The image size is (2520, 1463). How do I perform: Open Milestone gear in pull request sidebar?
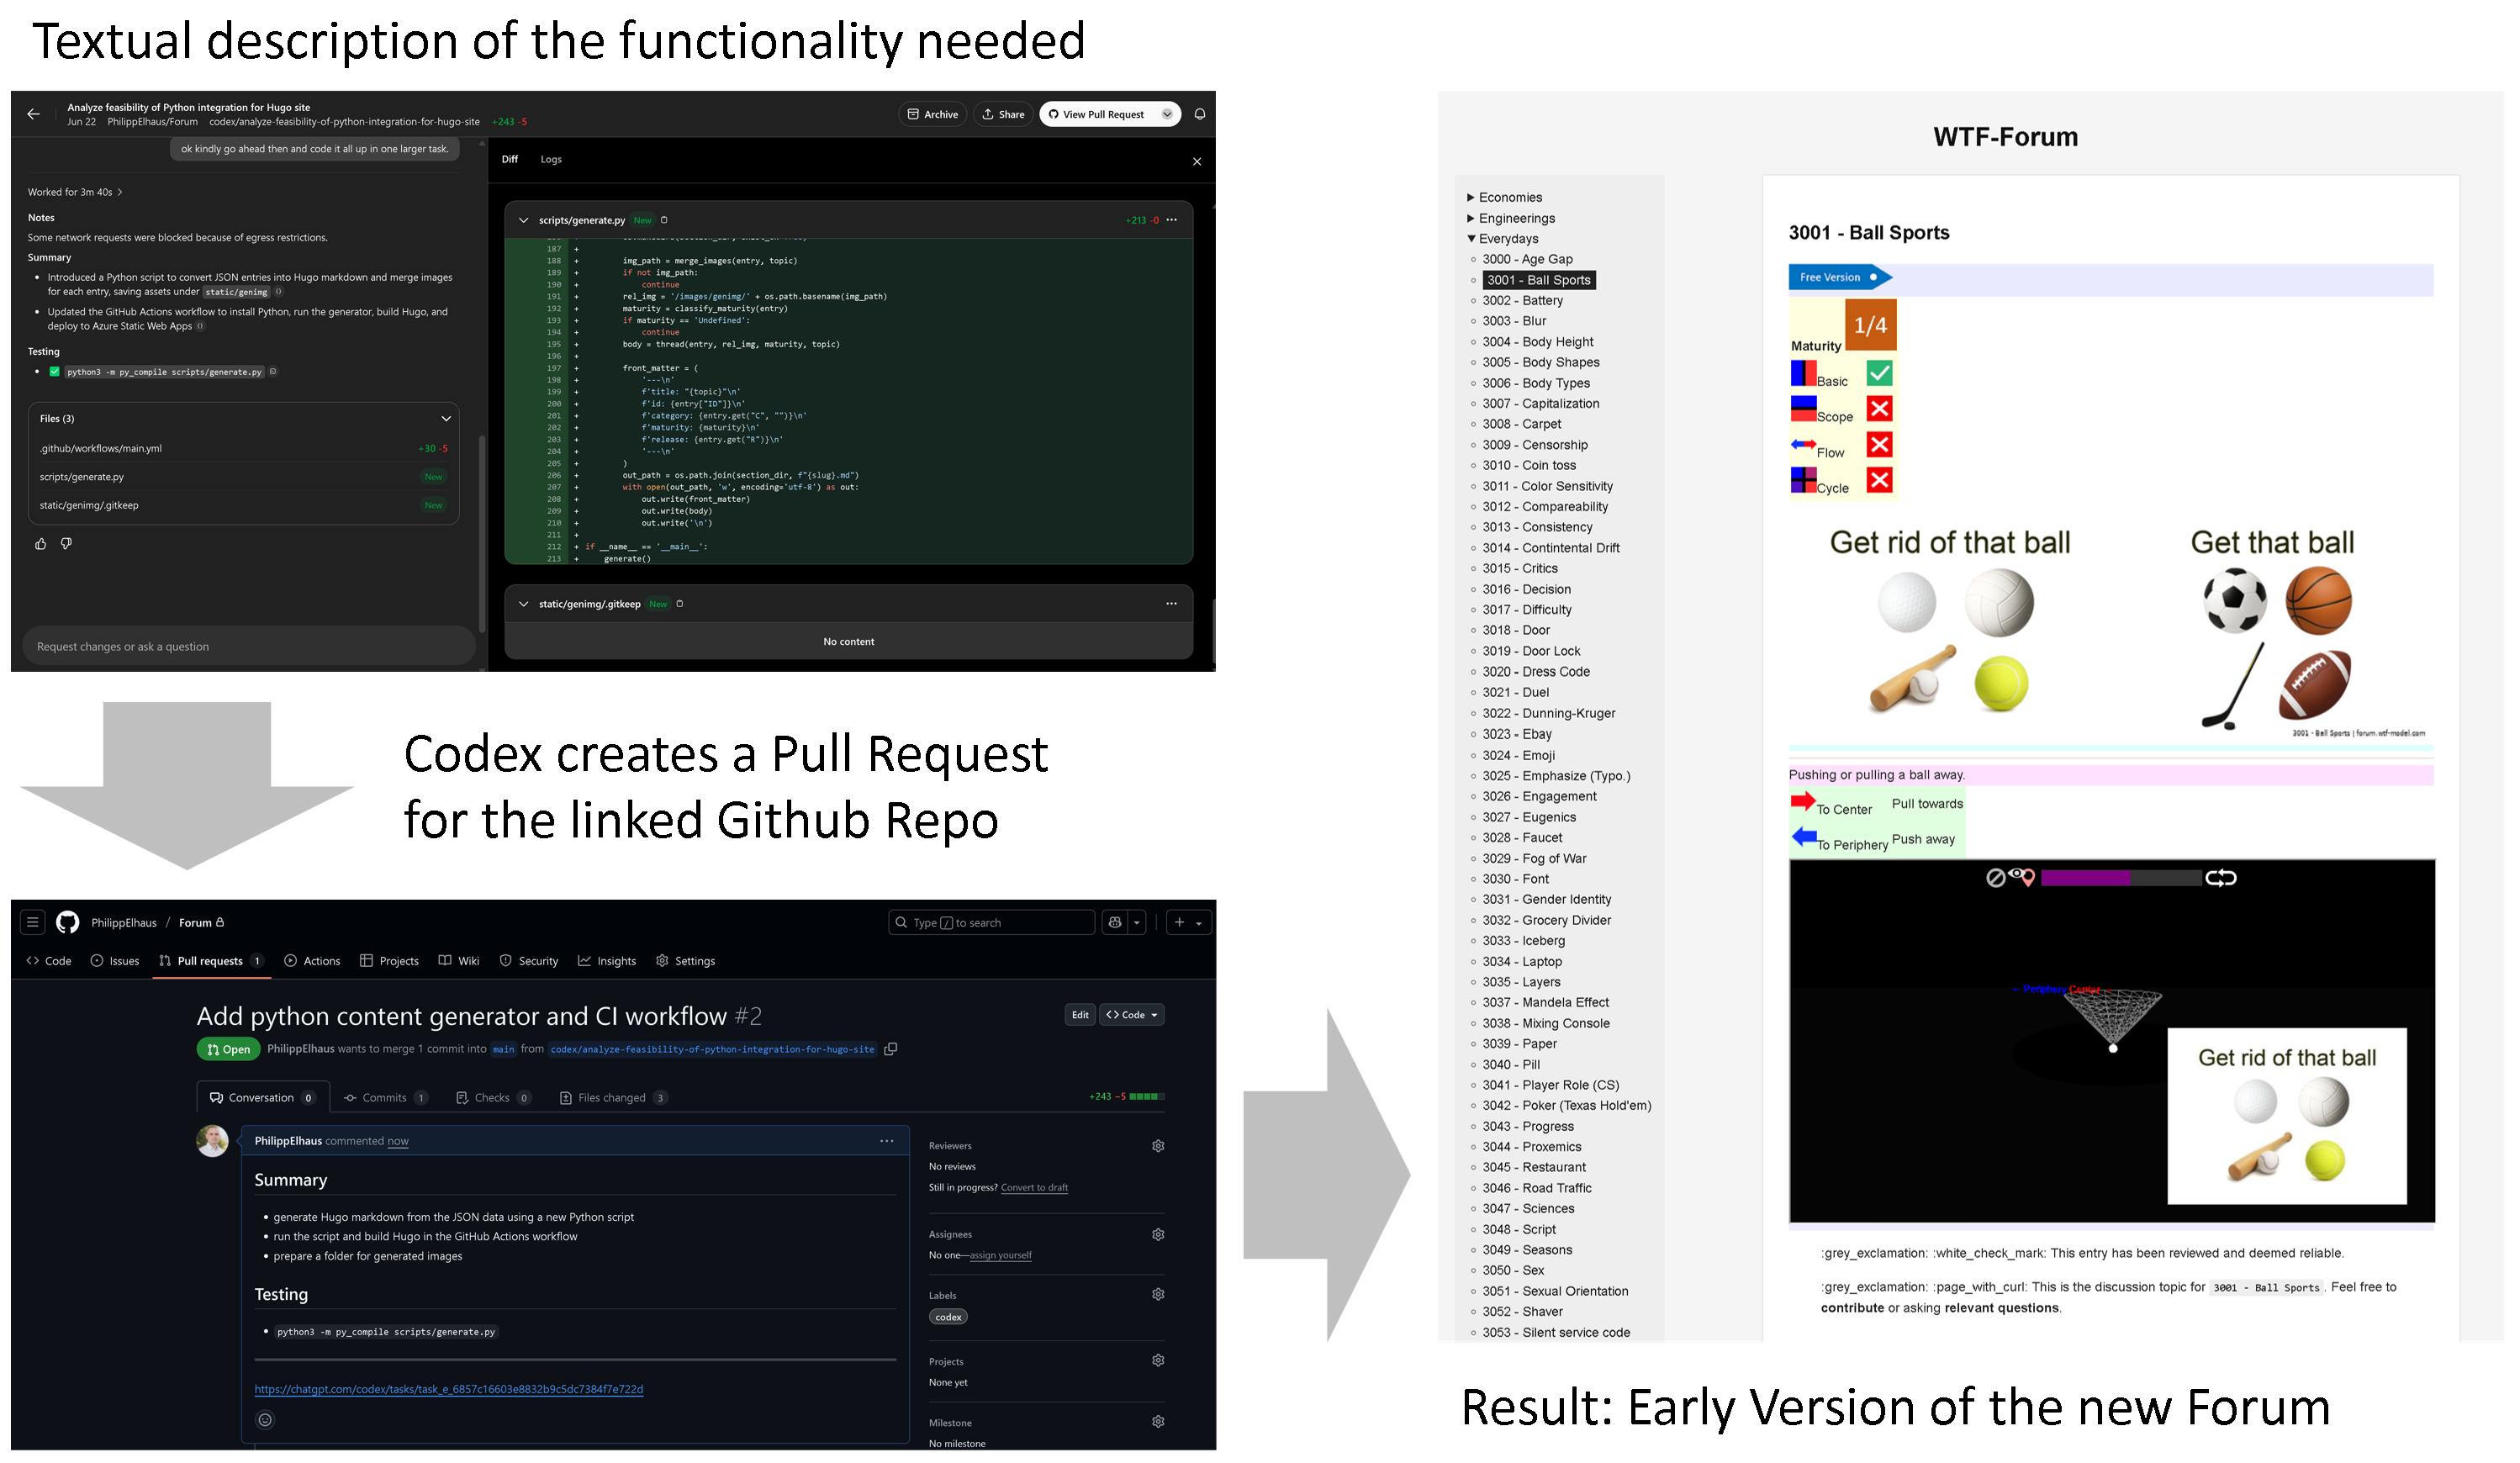[x=1158, y=1422]
